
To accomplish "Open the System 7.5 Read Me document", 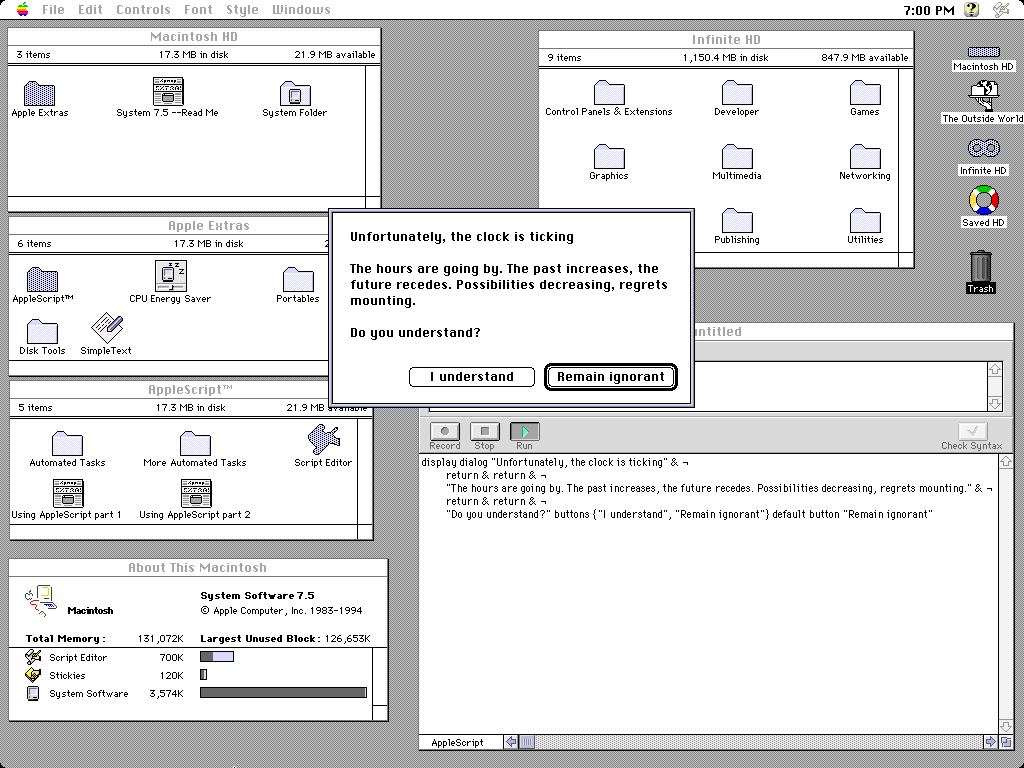I will pyautogui.click(x=167, y=92).
